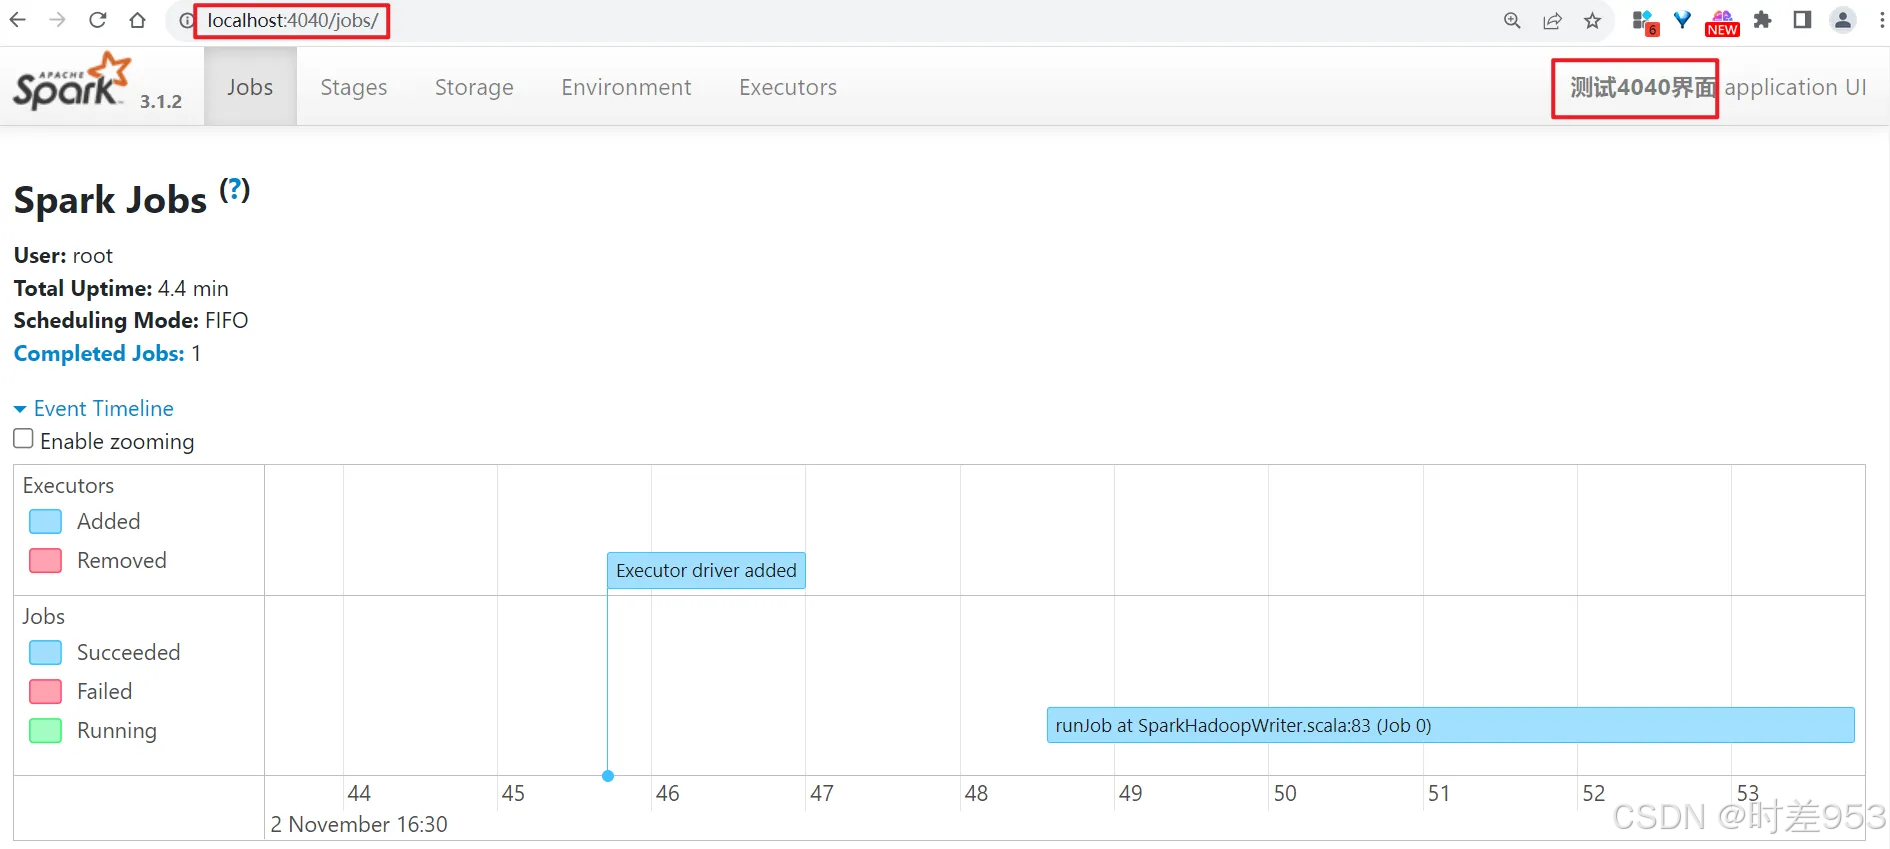Image resolution: width=1890 pixels, height=849 pixels.
Task: Open the browser profile avatar
Action: coord(1842,20)
